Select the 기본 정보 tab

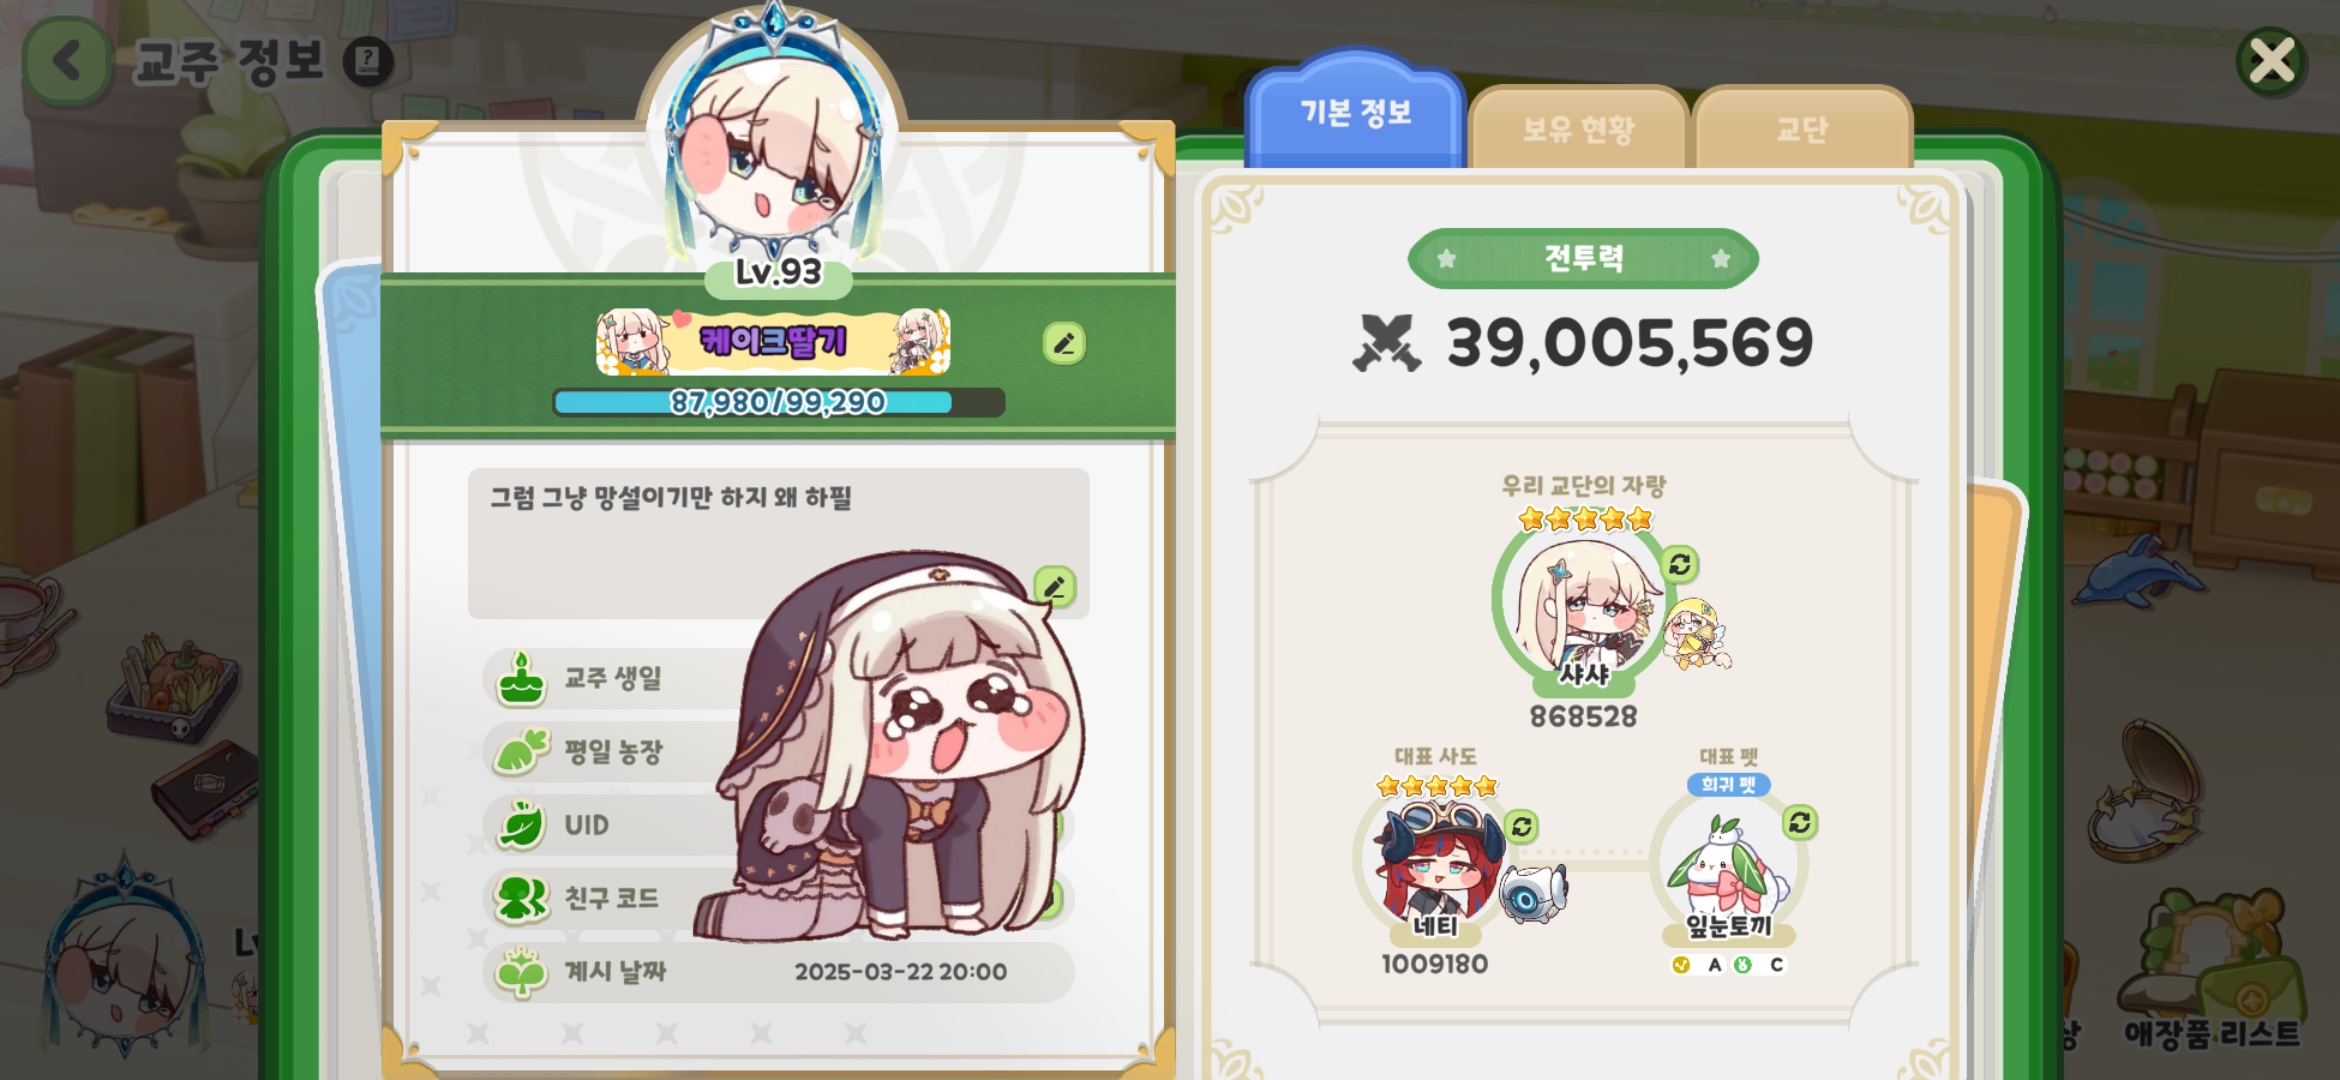[1355, 112]
